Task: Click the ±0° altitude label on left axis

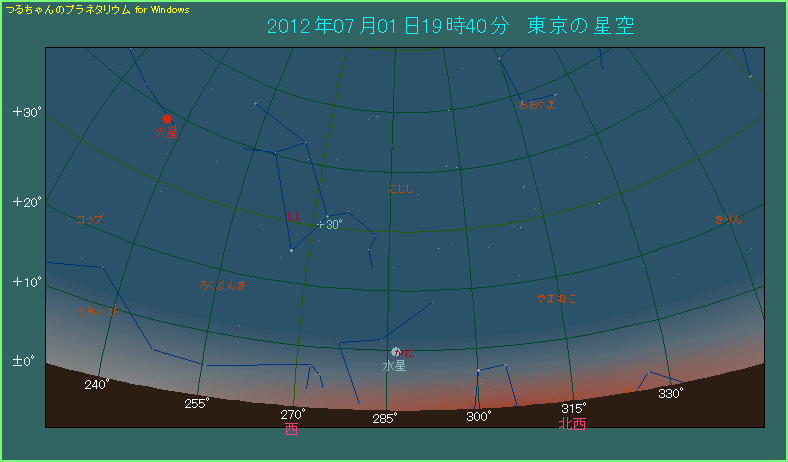Action: pos(24,360)
